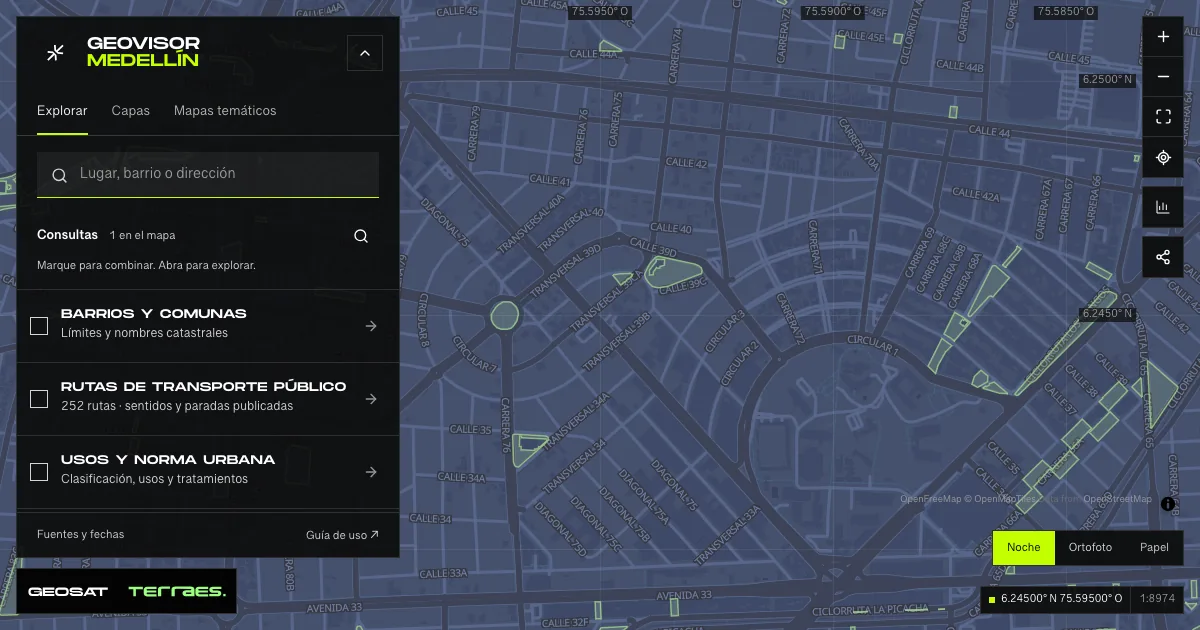1200x630 pixels.
Task: Click the OpenFreeMap attribution link
Action: (930, 499)
